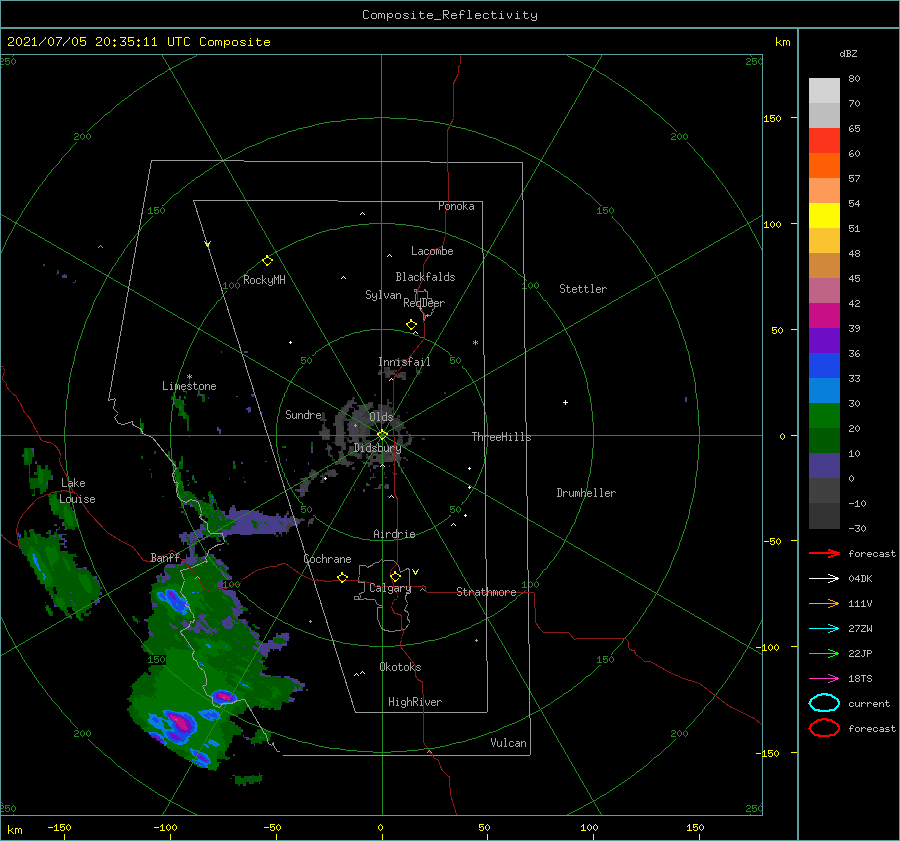
Task: Click the cyan current ellipse in legend
Action: click(x=824, y=703)
